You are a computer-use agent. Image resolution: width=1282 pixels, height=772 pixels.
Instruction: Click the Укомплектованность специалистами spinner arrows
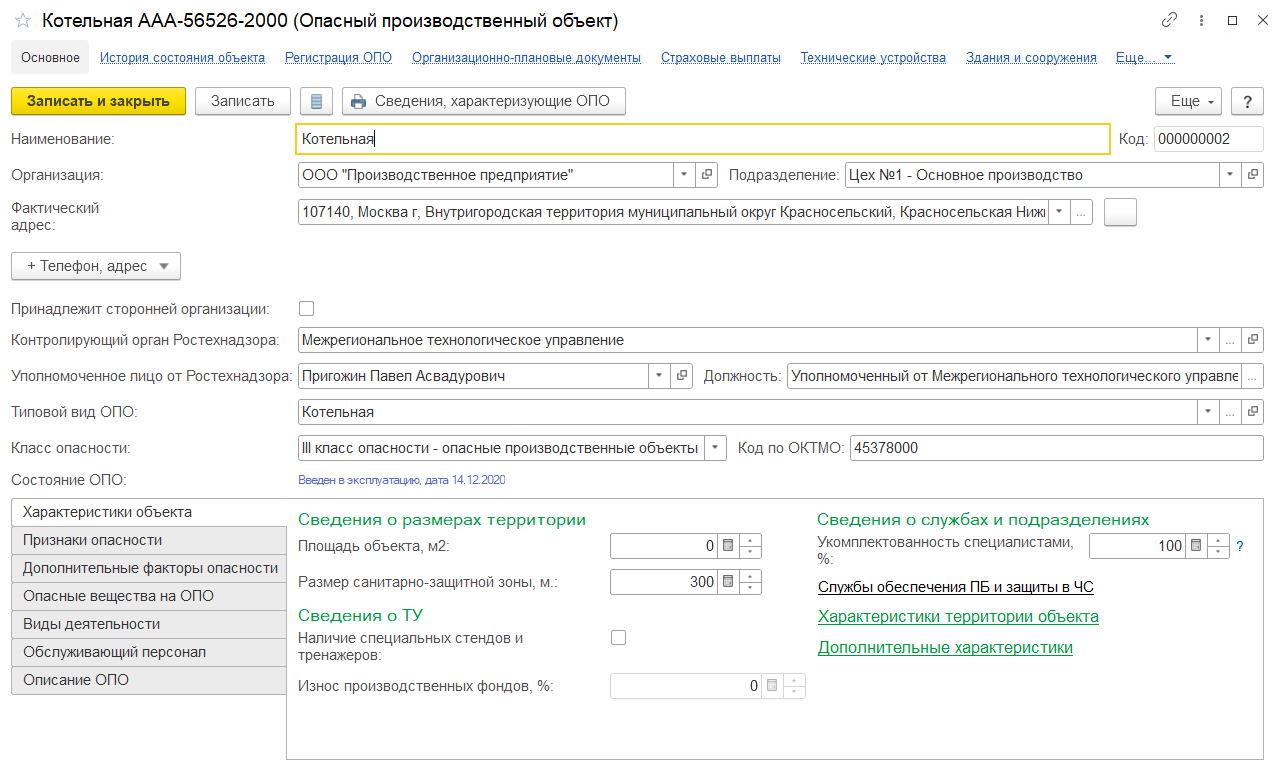(x=1218, y=546)
